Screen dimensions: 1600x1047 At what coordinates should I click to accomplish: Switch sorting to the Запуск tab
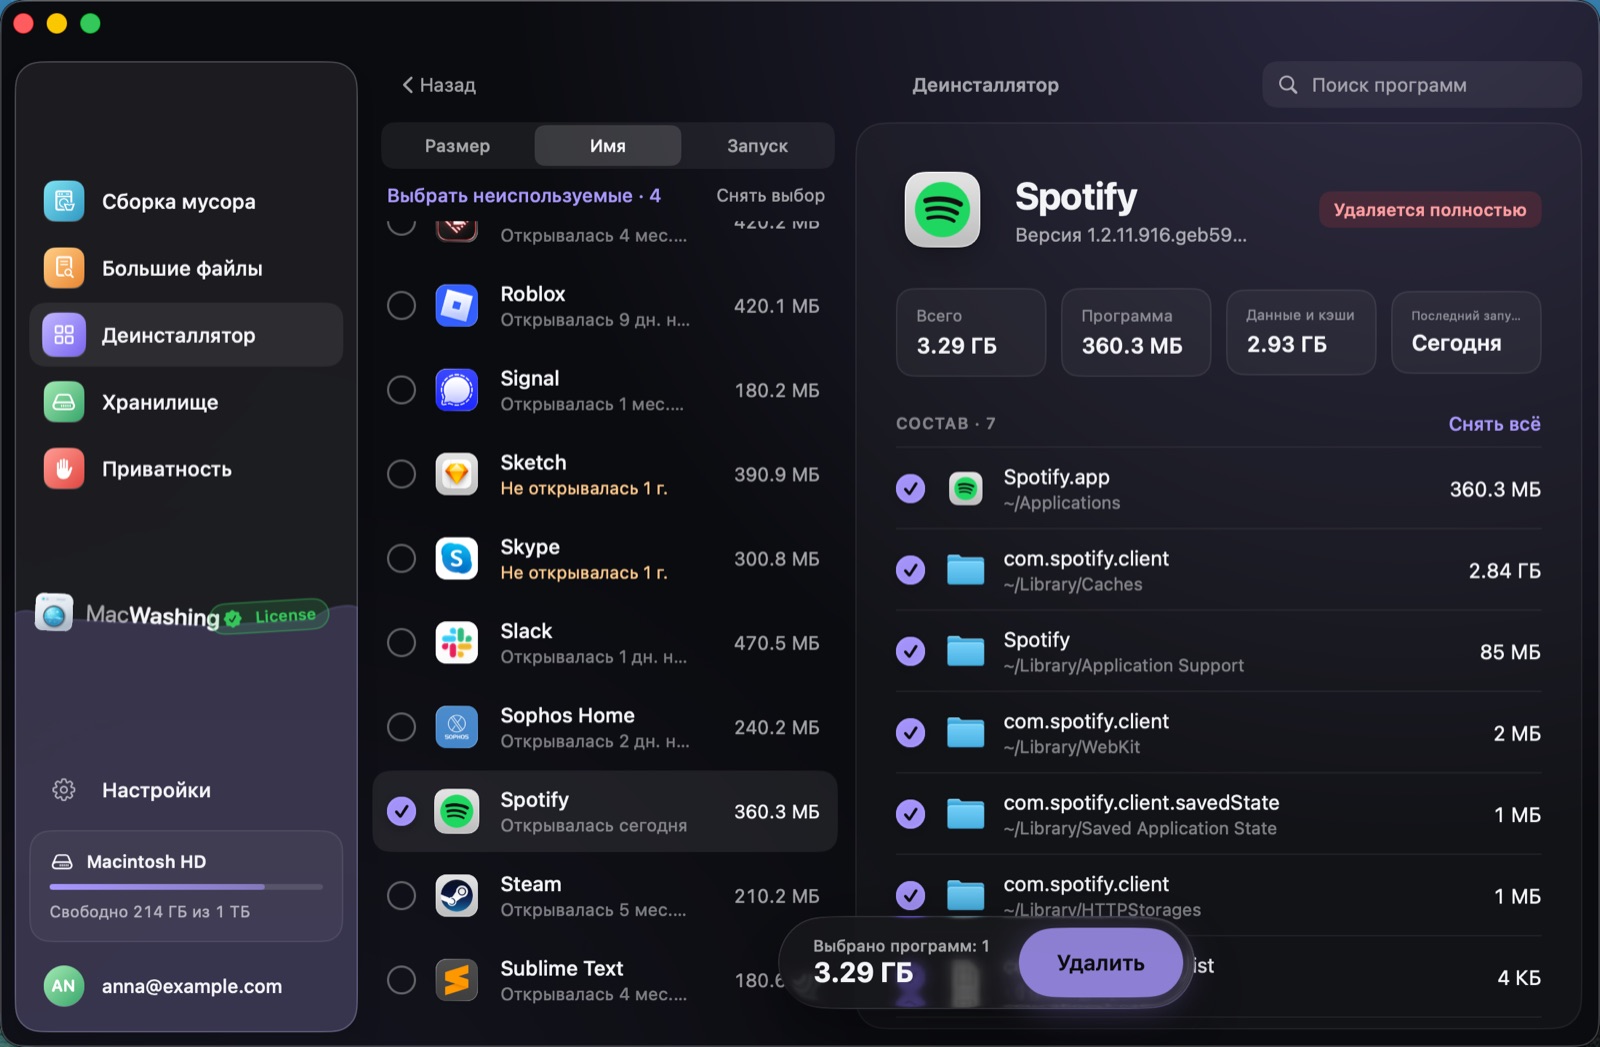point(757,146)
